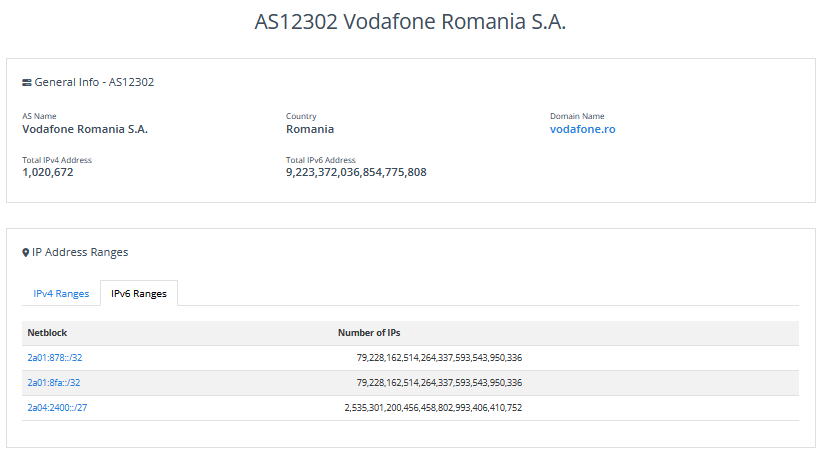Screen dimensions: 829x459
Task: Switch to the IPv4 Ranges tab
Action: [61, 293]
